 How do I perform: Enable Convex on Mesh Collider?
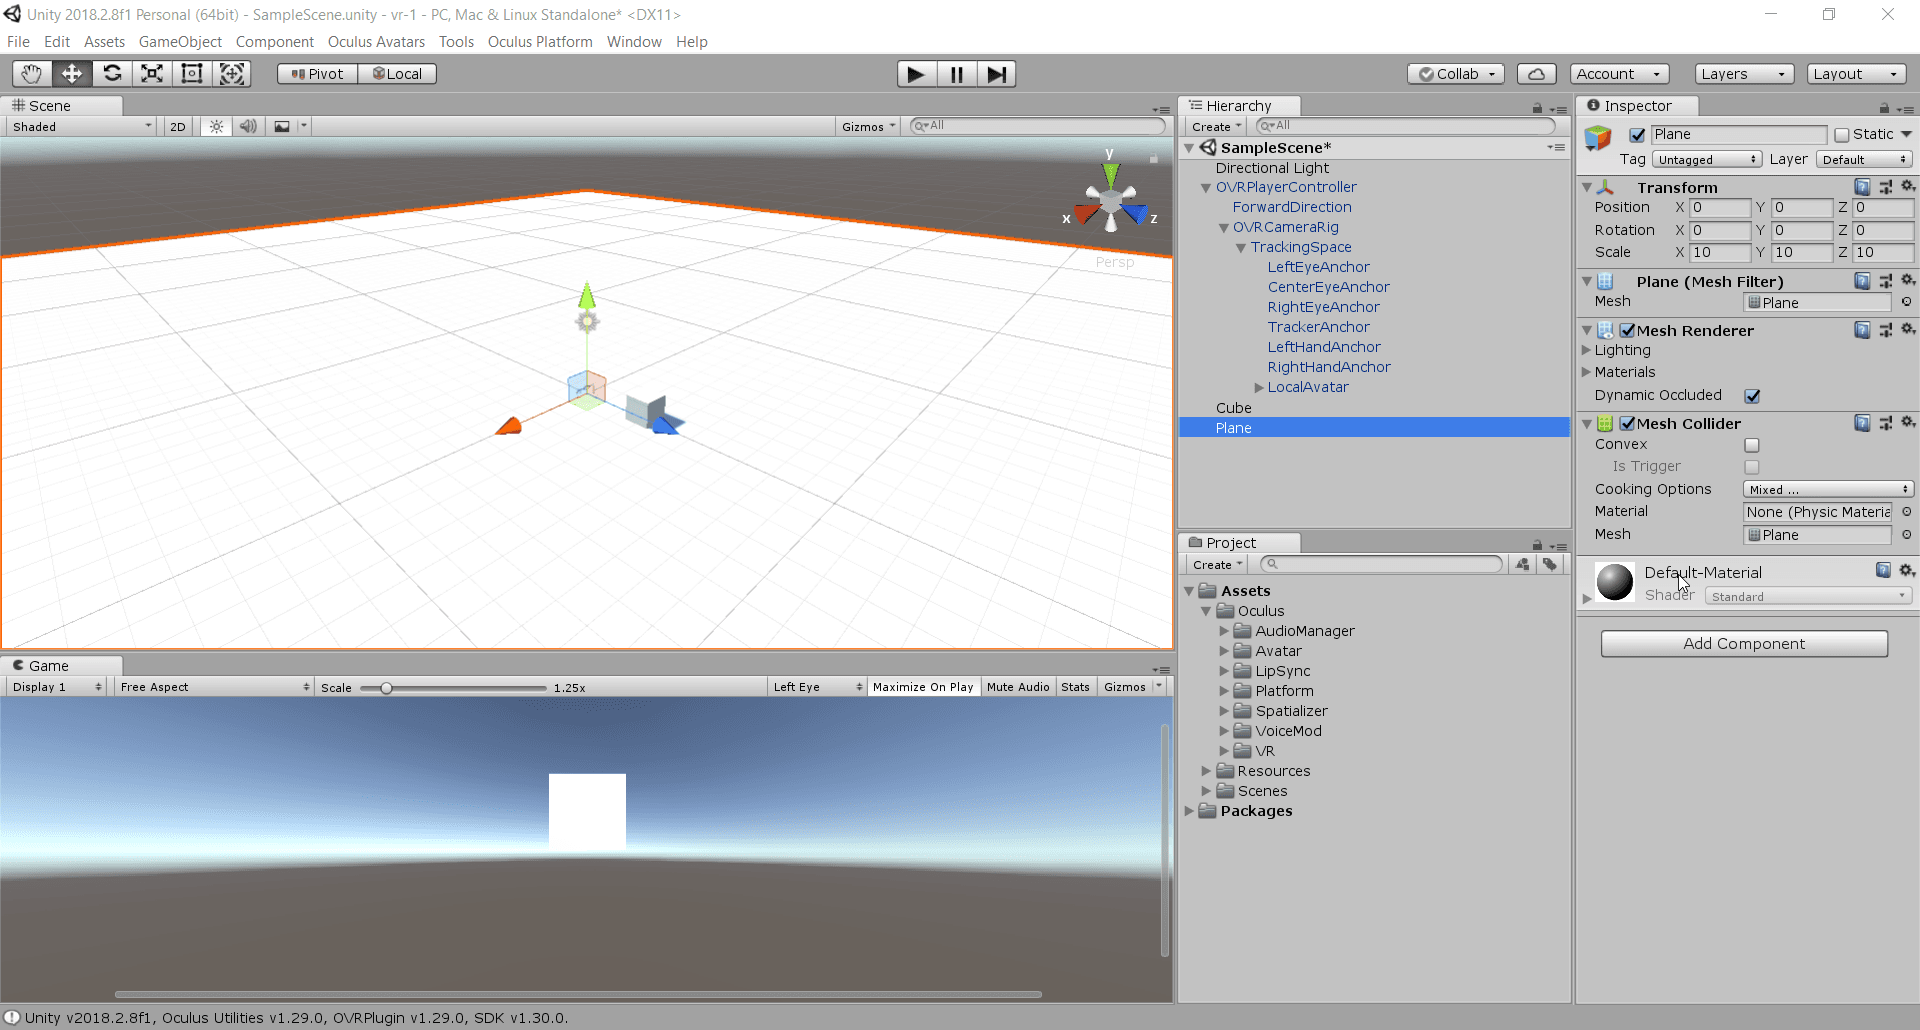point(1752,445)
